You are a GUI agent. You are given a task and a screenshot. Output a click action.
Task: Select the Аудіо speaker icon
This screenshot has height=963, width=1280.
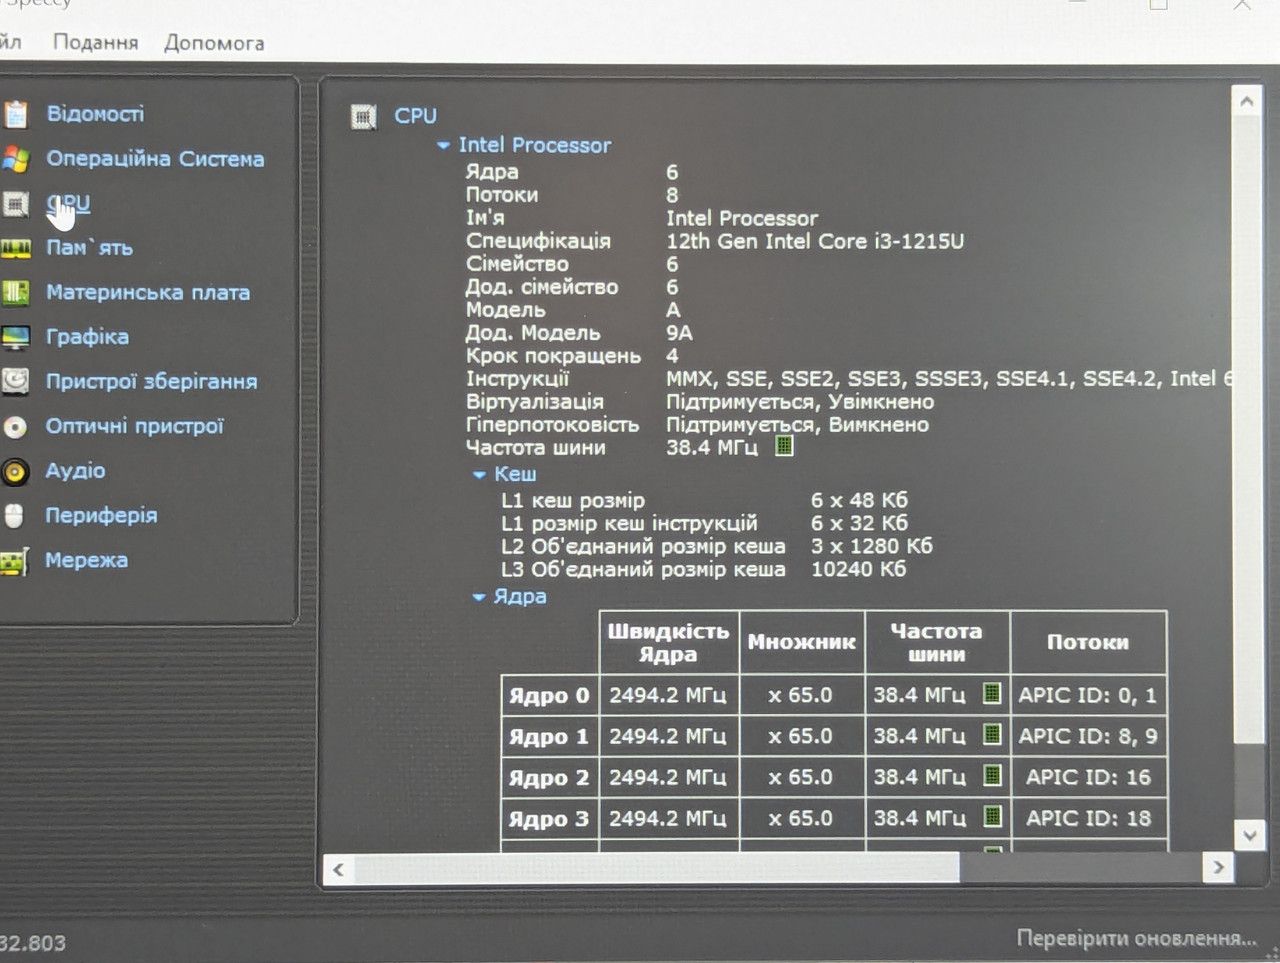[x=15, y=471]
